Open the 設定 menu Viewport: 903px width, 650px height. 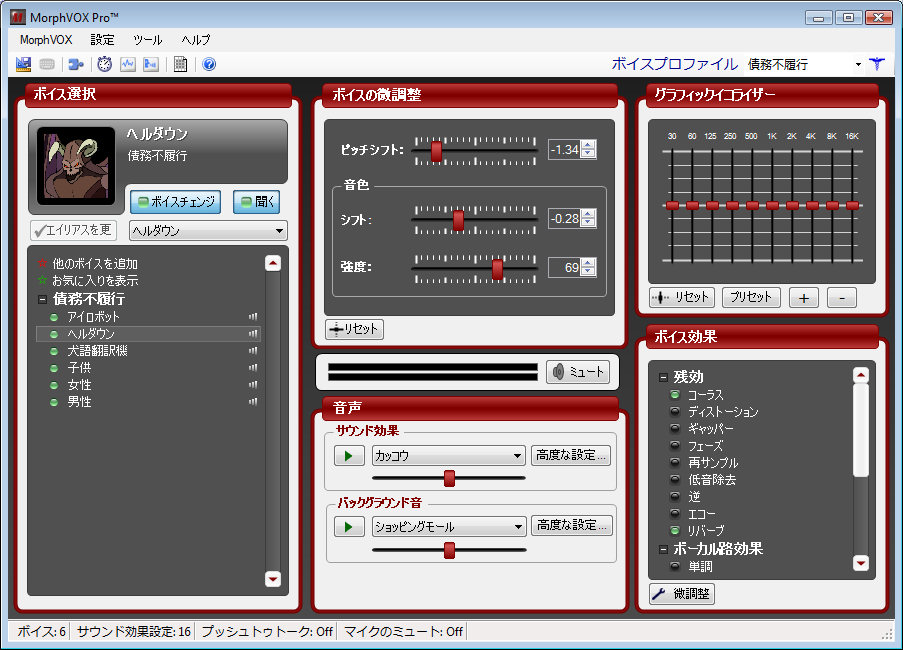(x=103, y=40)
